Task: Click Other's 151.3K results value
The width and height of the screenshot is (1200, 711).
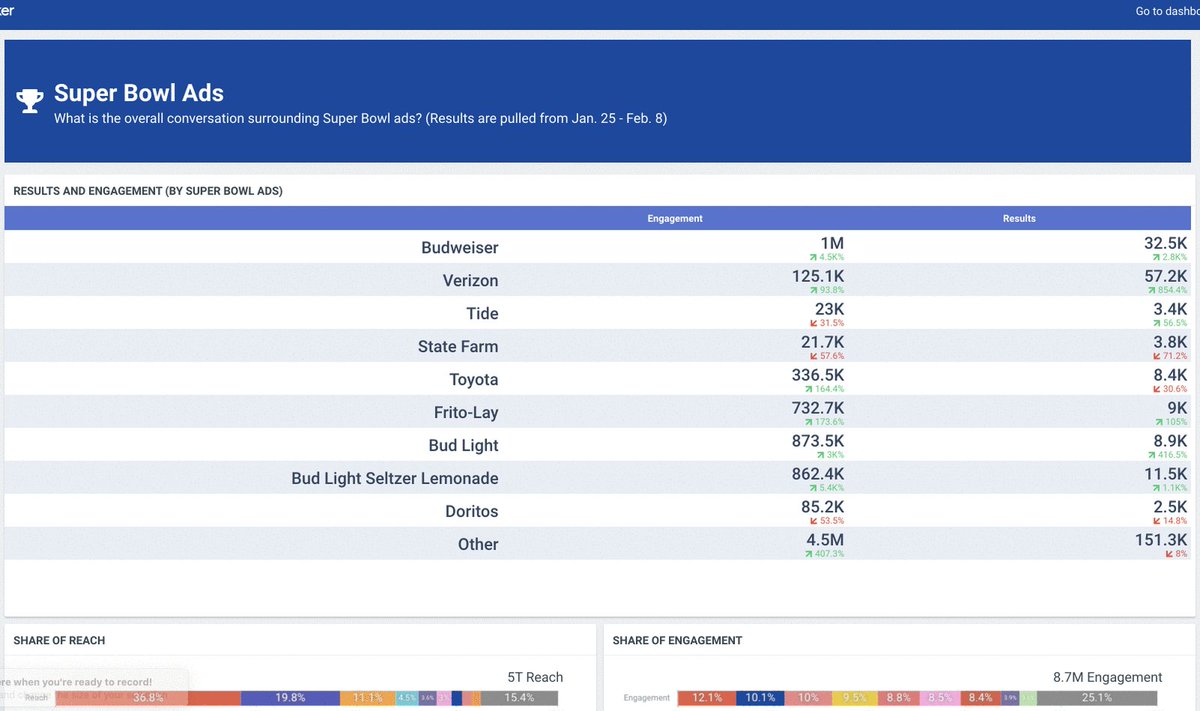Action: click(1162, 540)
